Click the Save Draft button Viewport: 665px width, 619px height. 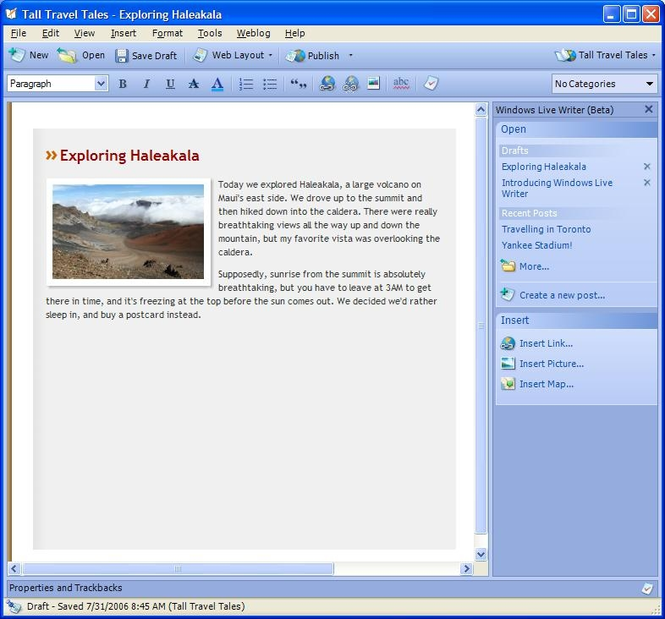click(x=146, y=56)
